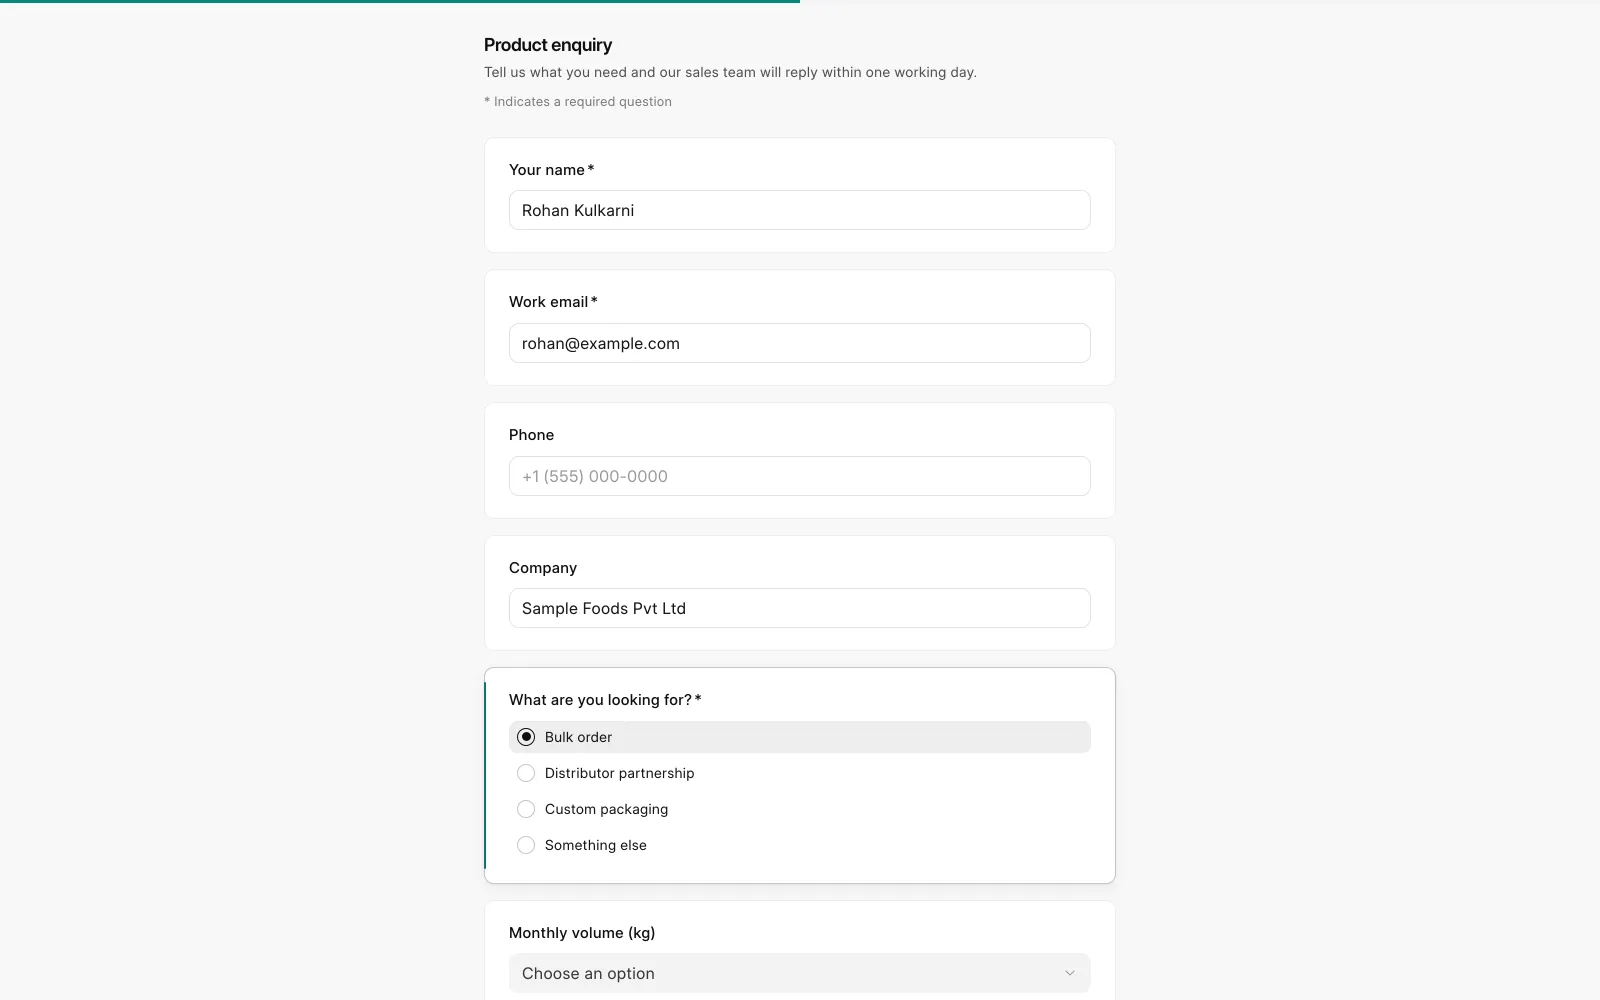Click the Monthly volume dropdown chevron arrow
Viewport: 1600px width, 1000px height.
coord(1069,973)
